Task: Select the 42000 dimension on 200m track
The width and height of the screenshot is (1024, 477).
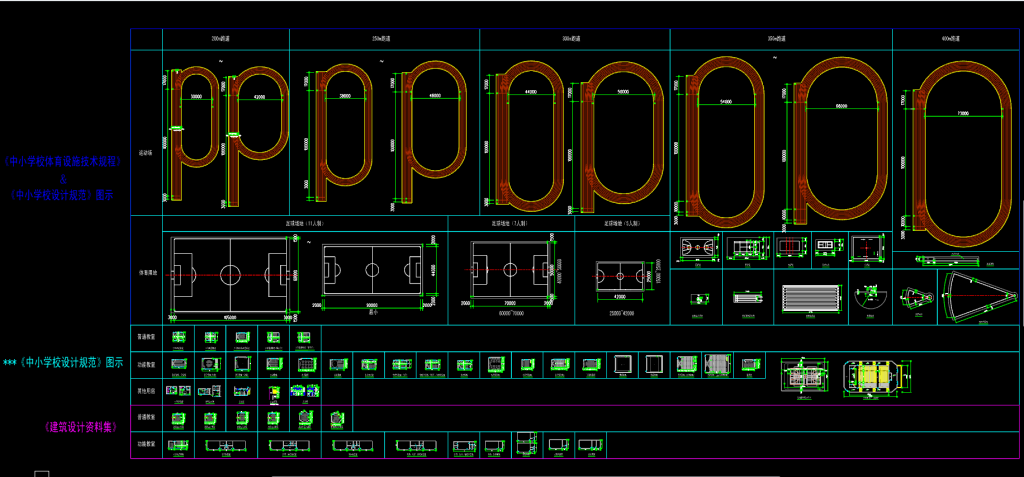Action: coord(259,97)
